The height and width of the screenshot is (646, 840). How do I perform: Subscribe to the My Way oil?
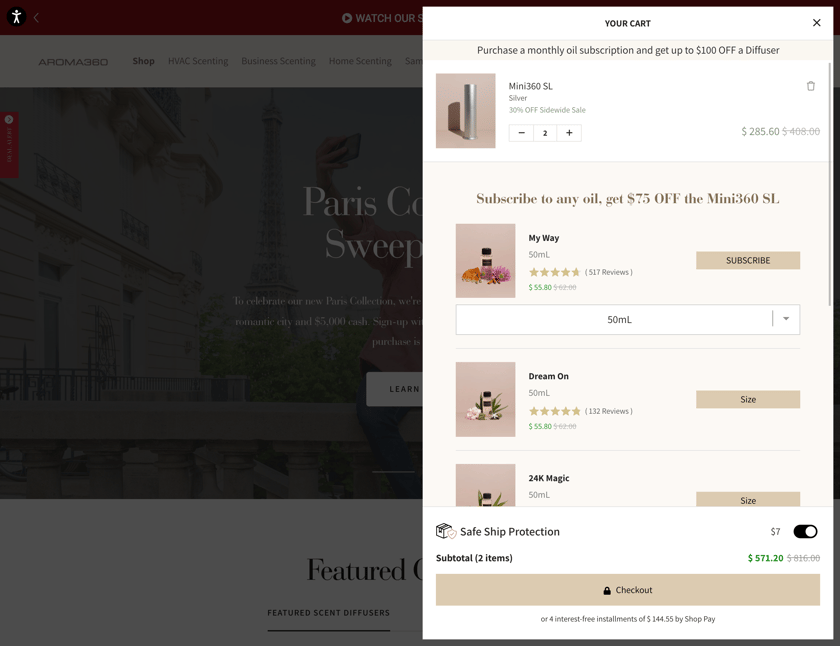[x=748, y=260]
